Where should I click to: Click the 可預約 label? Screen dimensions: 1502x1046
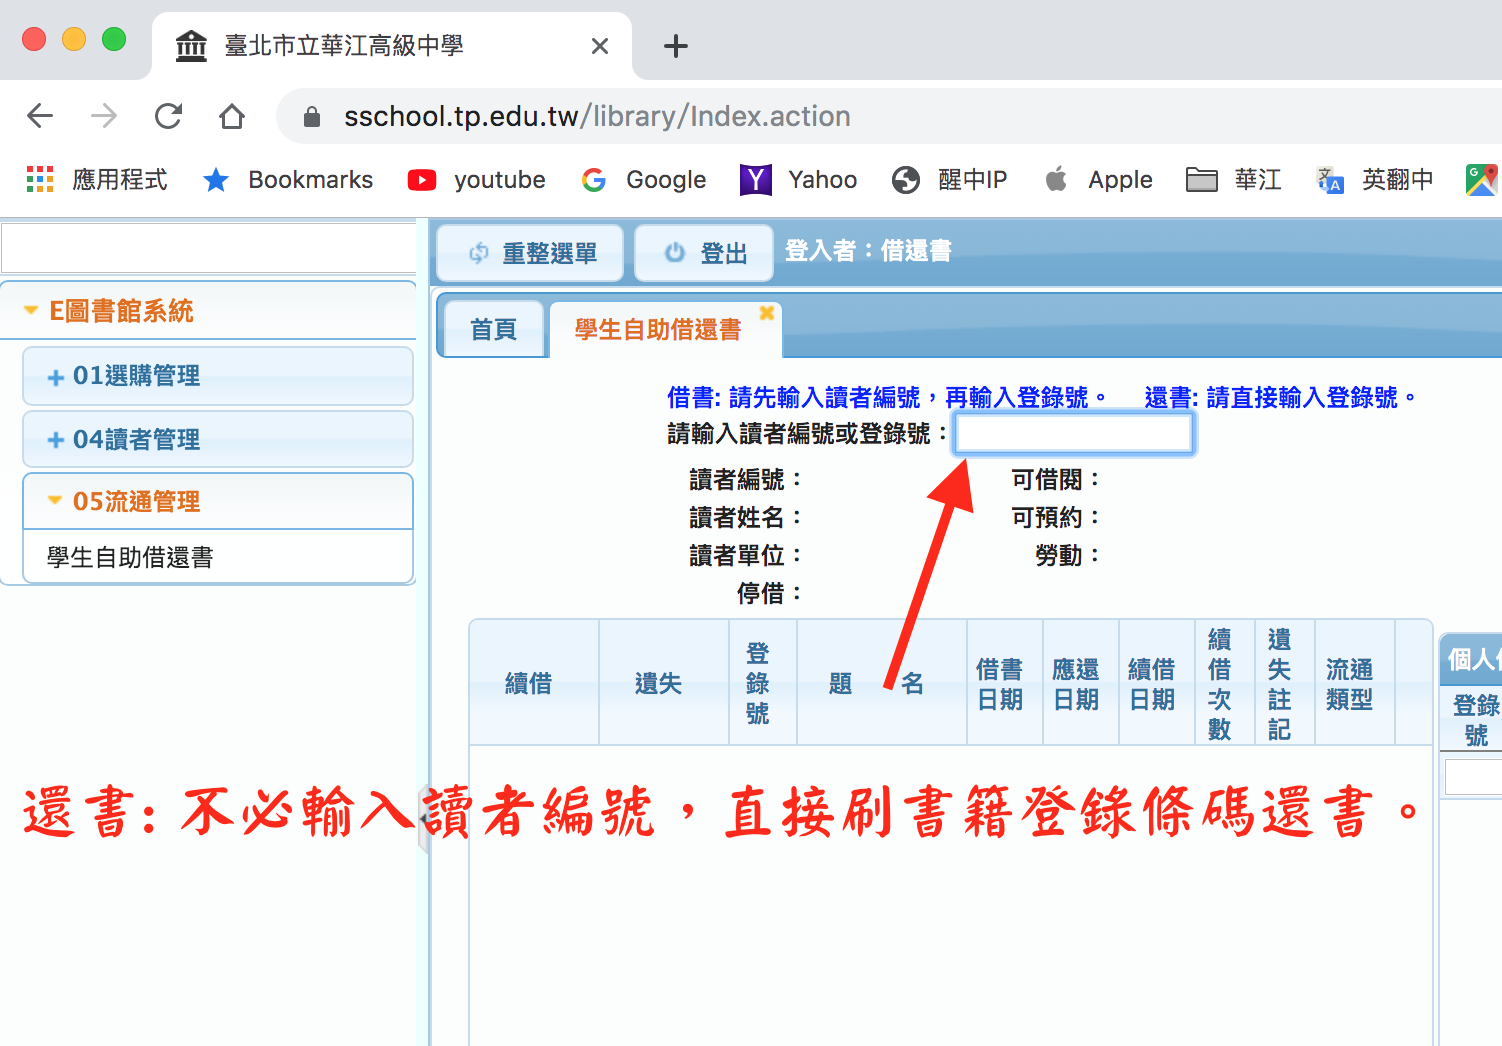pos(1055,518)
